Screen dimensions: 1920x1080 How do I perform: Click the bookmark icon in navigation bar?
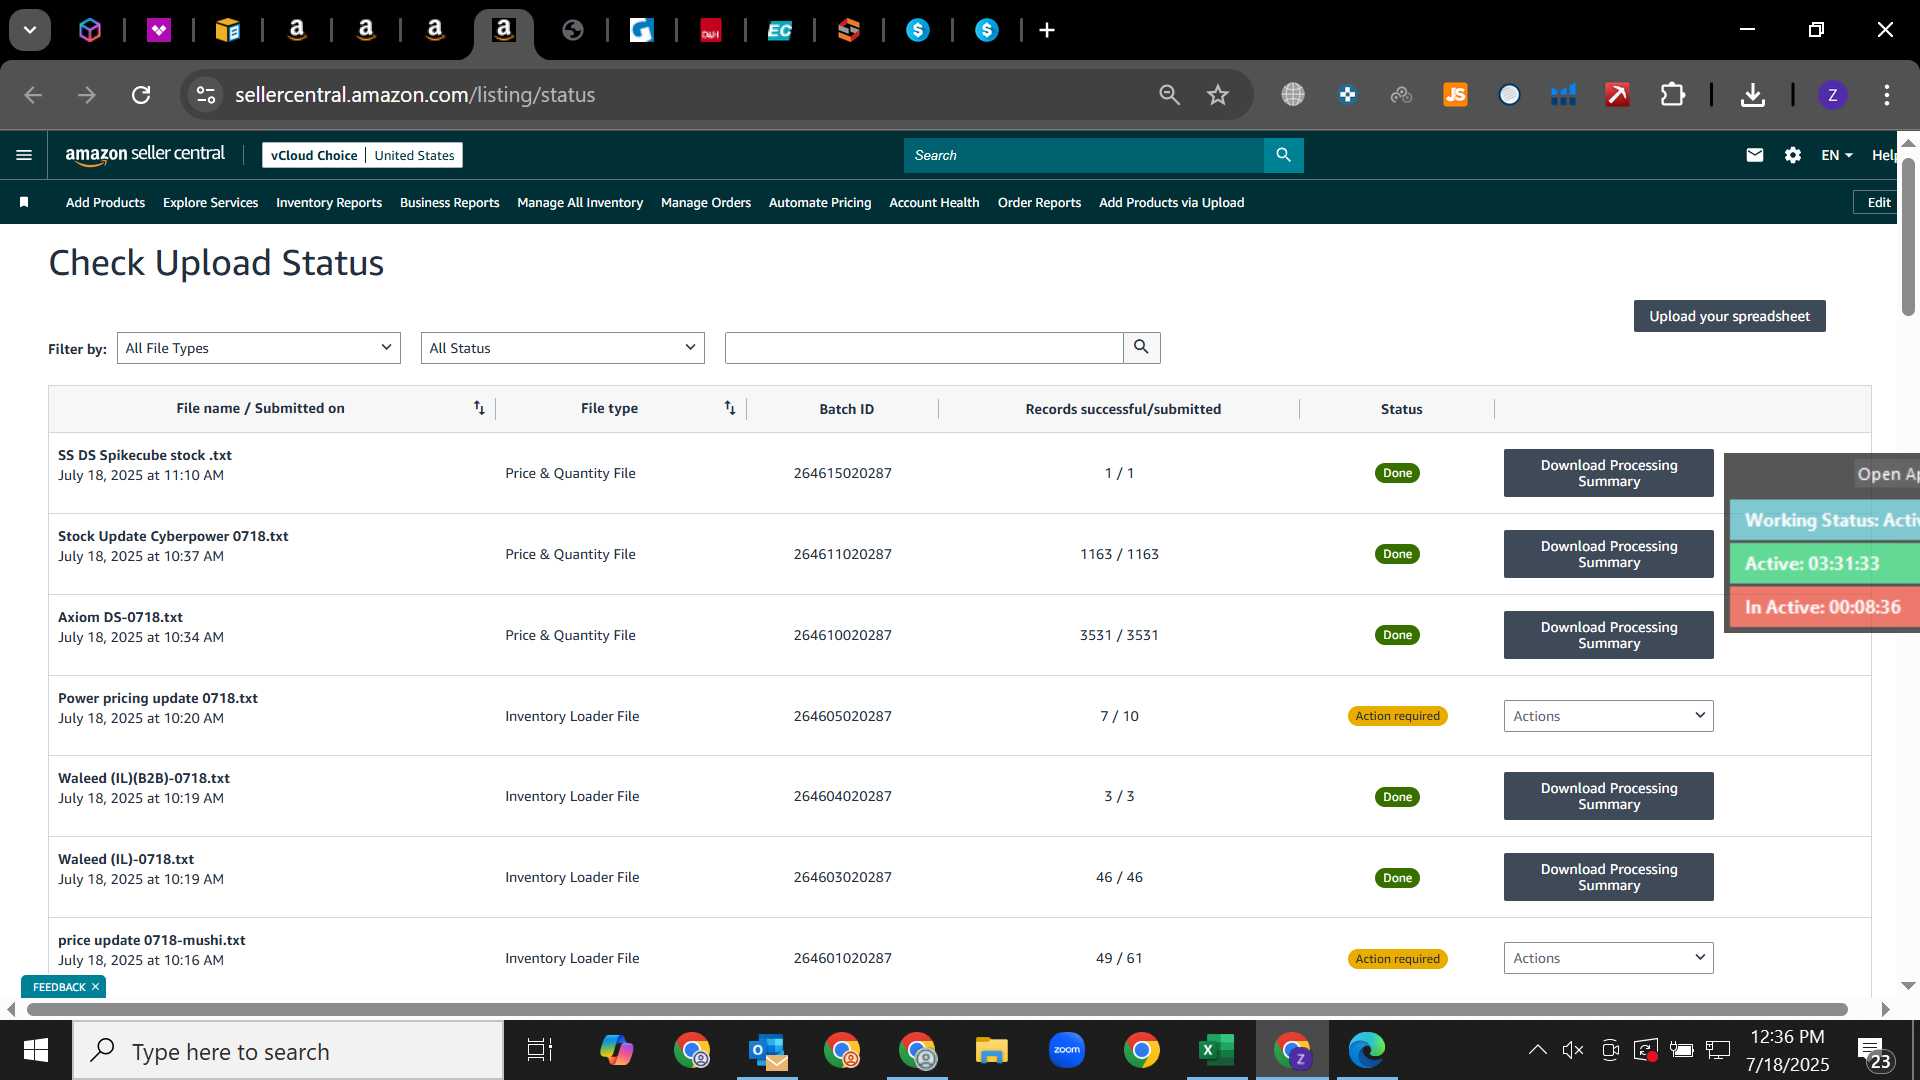point(24,202)
